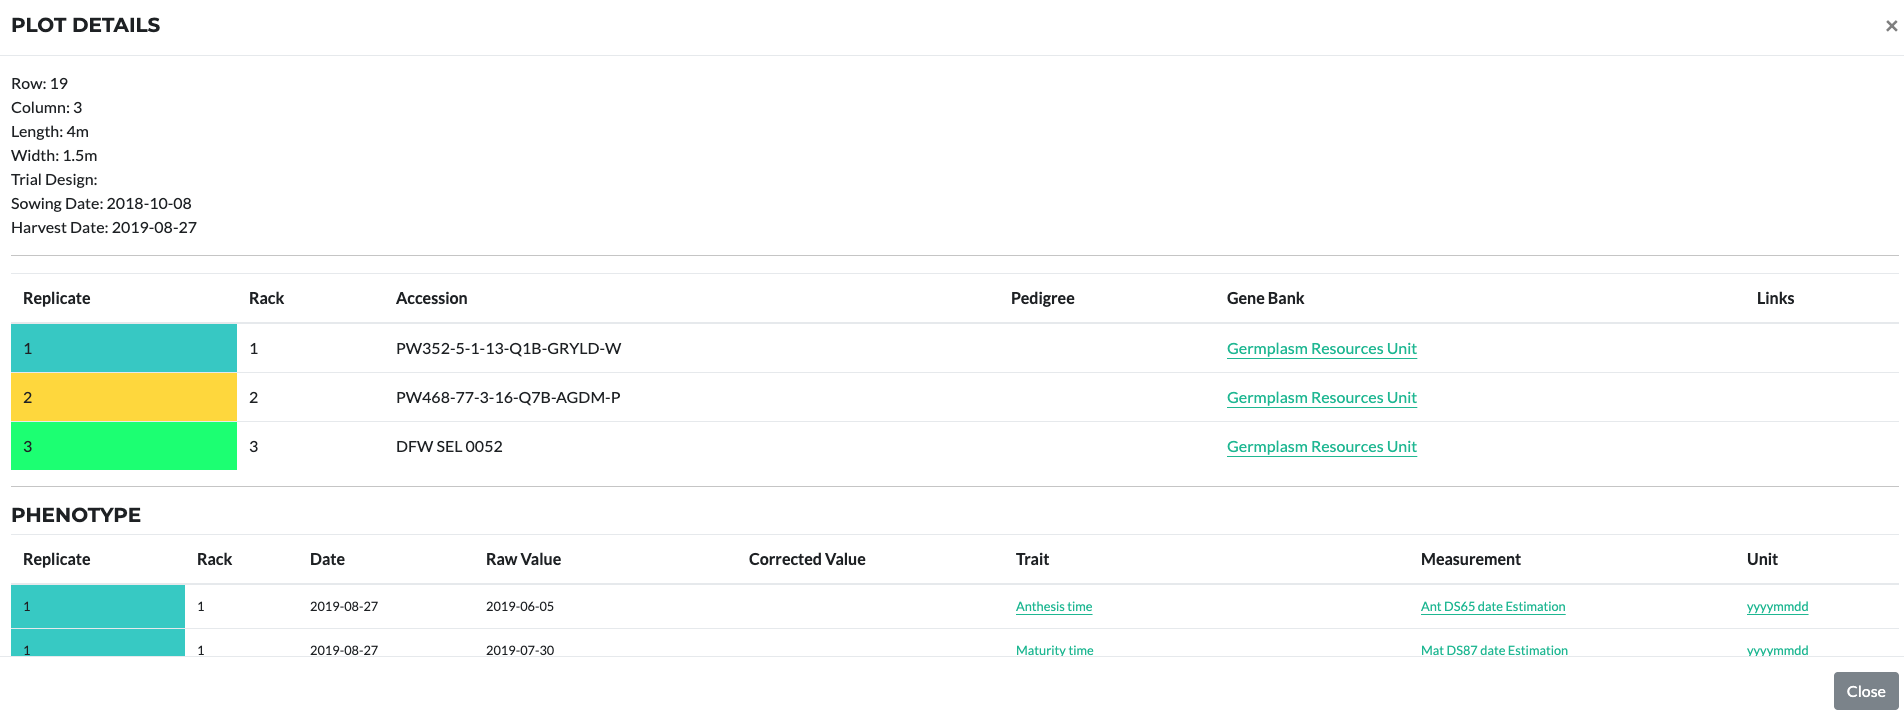Click the Pedigree column header
The height and width of the screenshot is (714, 1904).
point(1042,298)
